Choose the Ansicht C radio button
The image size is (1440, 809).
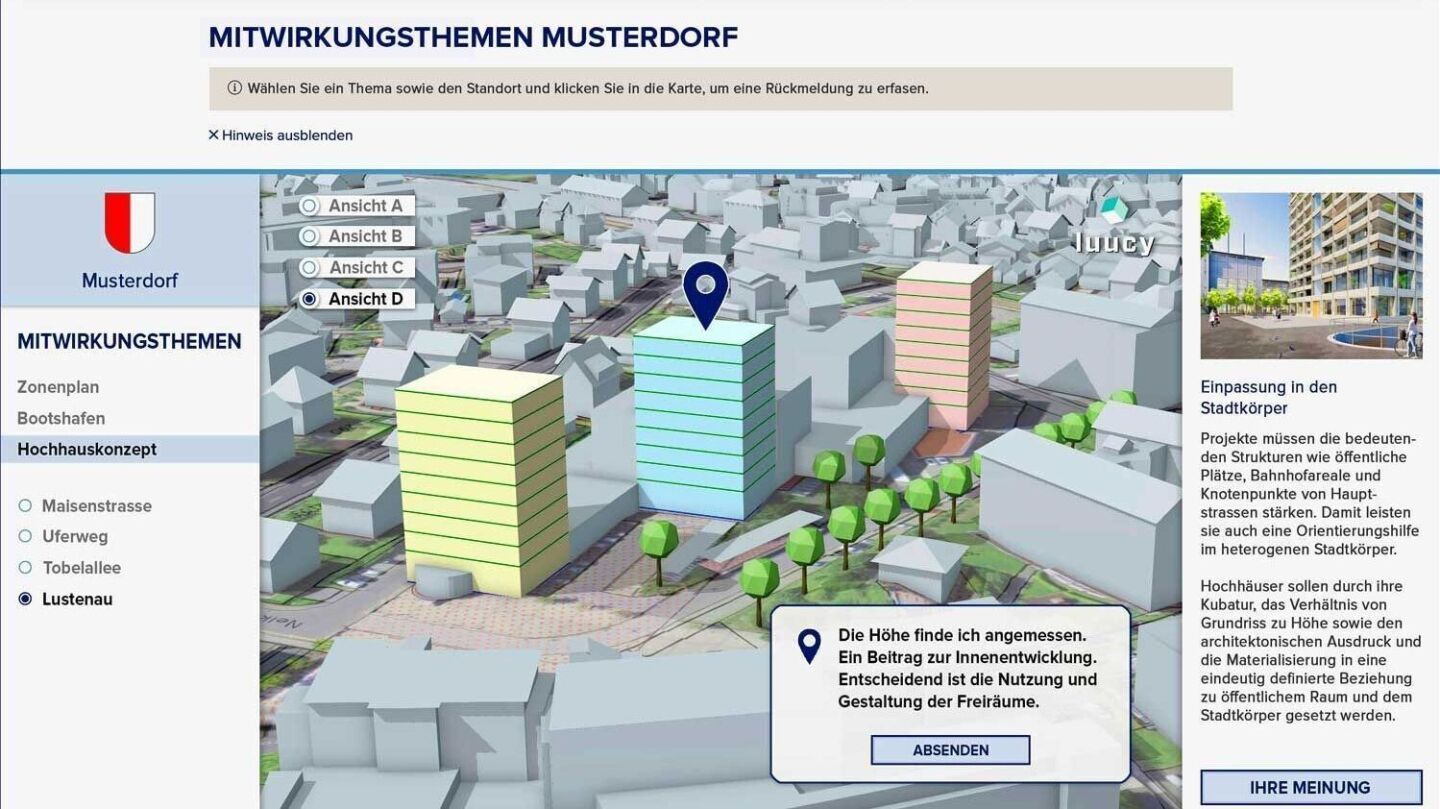(x=310, y=268)
